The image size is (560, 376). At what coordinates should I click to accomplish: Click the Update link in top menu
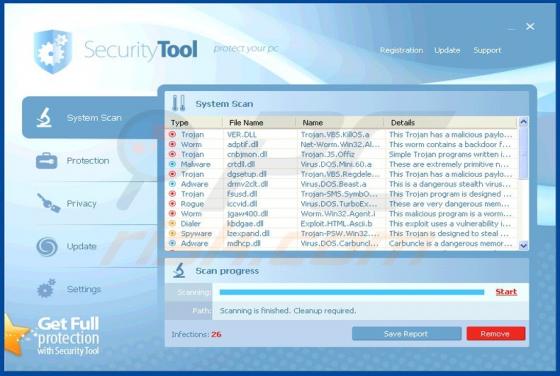point(447,50)
